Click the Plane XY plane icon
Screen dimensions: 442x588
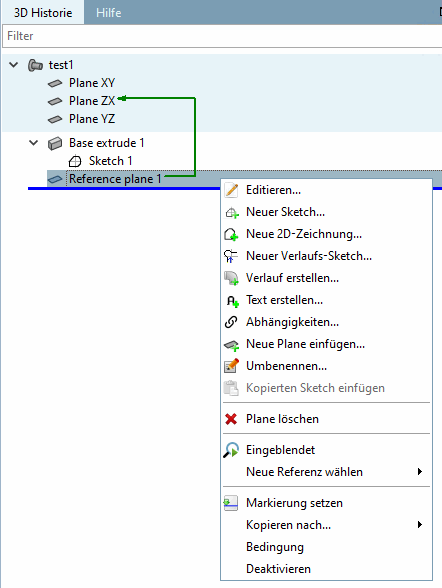(55, 83)
